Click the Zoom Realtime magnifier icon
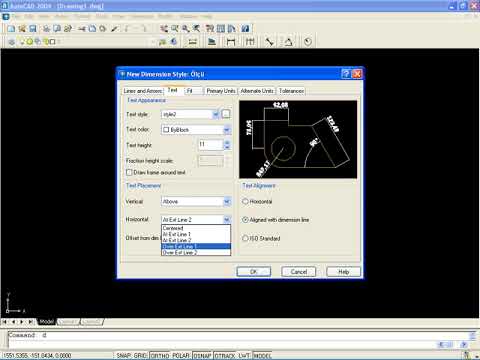The image size is (480, 360). click(175, 29)
